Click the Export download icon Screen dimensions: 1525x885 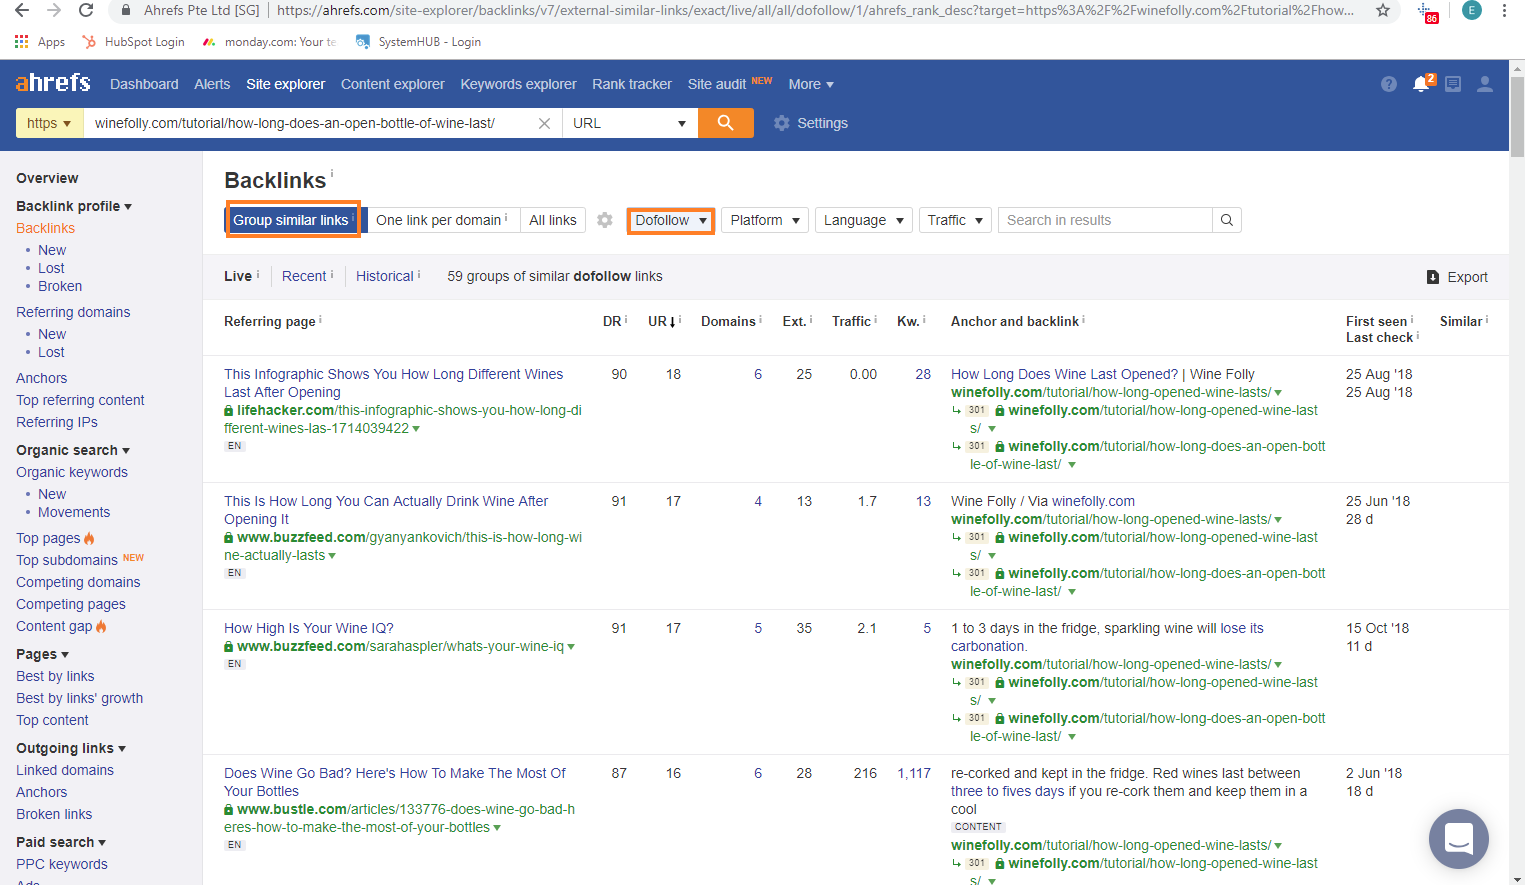1433,277
